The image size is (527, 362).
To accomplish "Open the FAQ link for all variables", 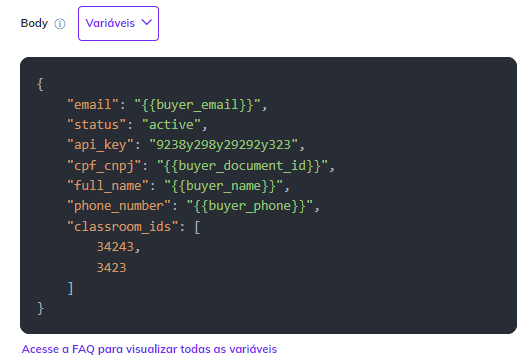I will point(149,349).
